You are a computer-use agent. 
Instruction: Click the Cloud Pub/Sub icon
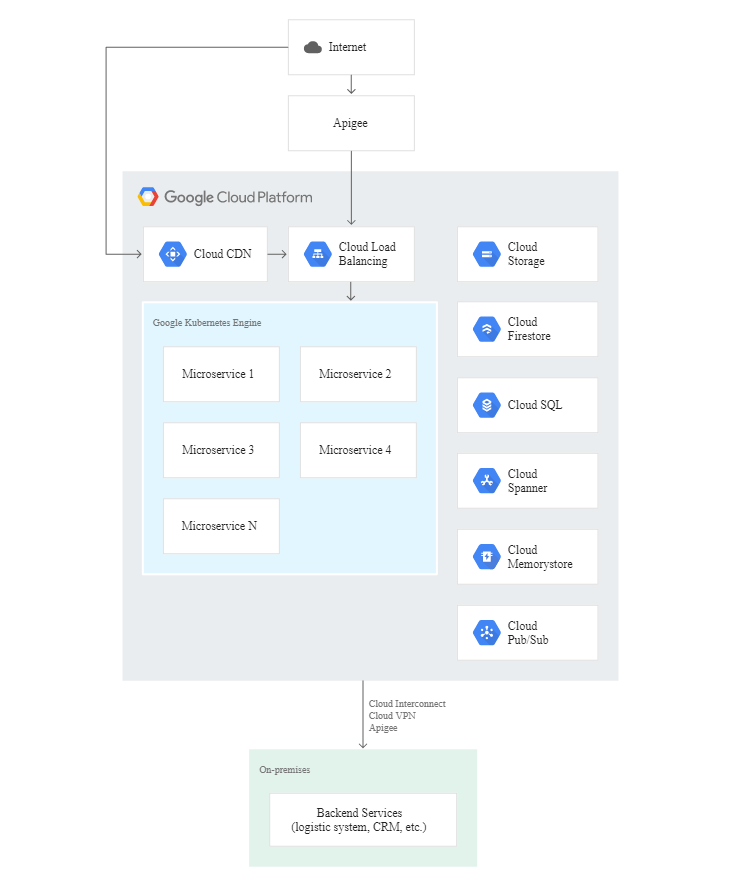coord(487,633)
